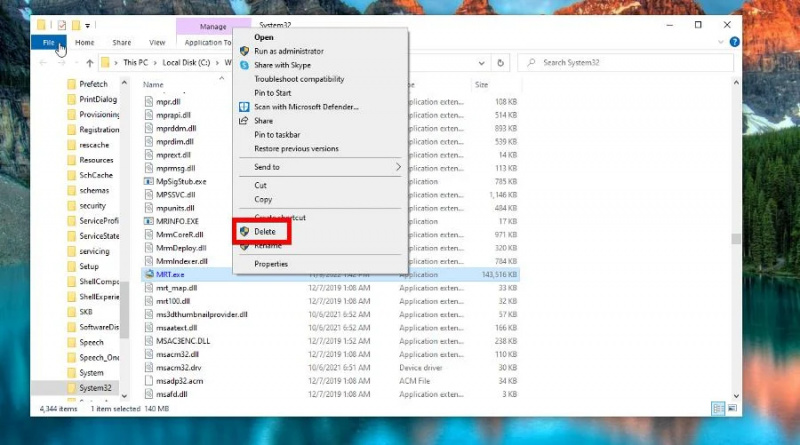Screen dimensions: 800x445
Task: Click the MRT.exe file icon
Action: pyautogui.click(x=149, y=275)
